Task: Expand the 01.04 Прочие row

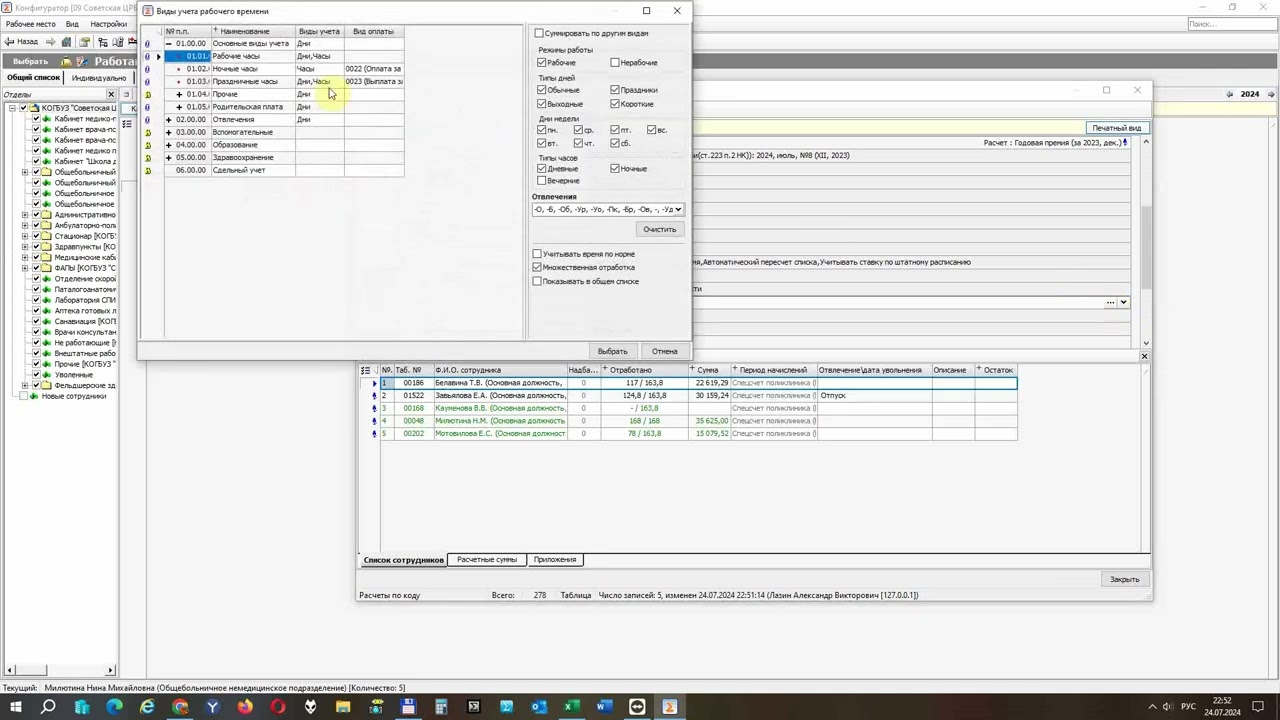Action: (179, 94)
